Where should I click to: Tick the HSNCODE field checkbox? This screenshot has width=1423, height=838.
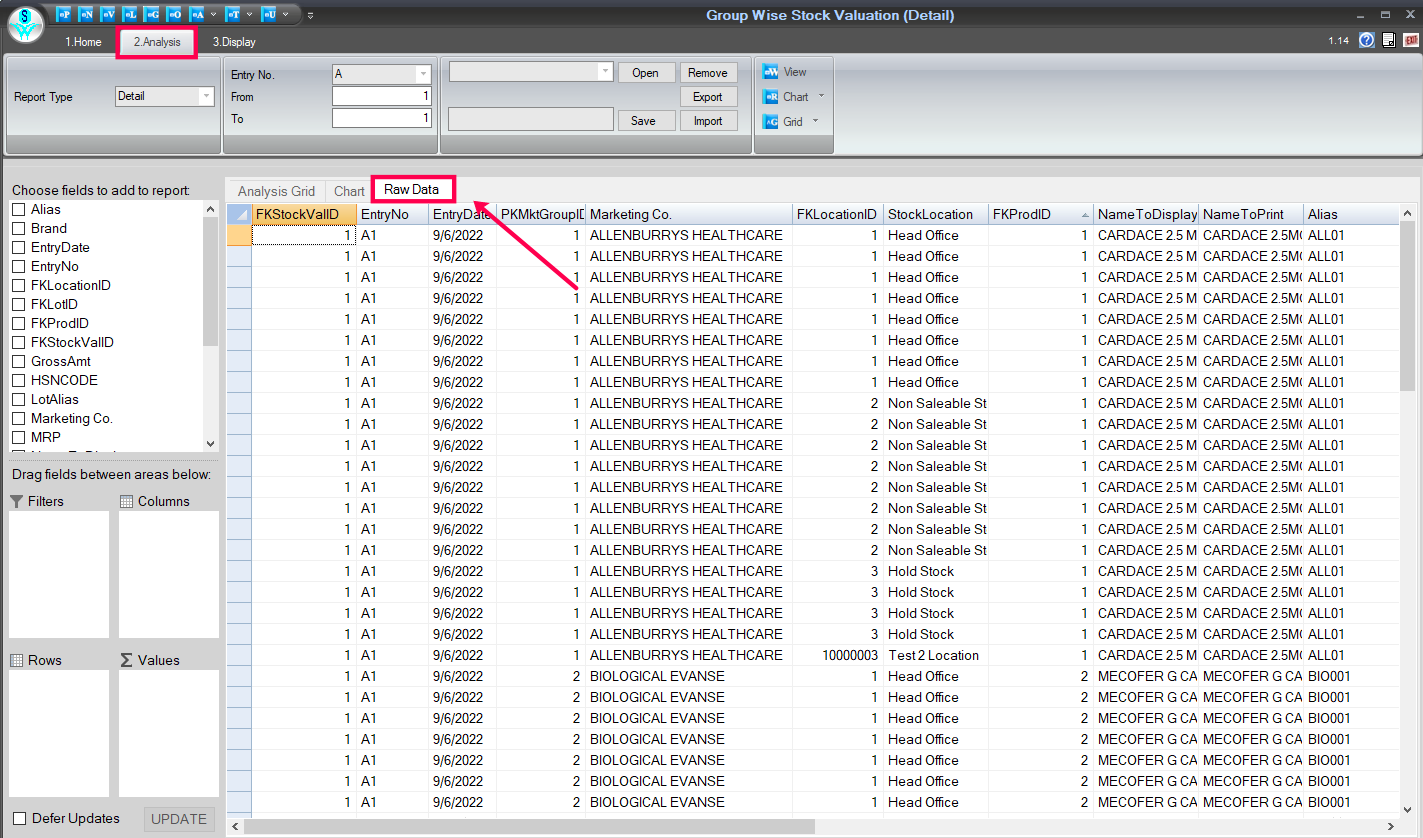[x=18, y=381]
